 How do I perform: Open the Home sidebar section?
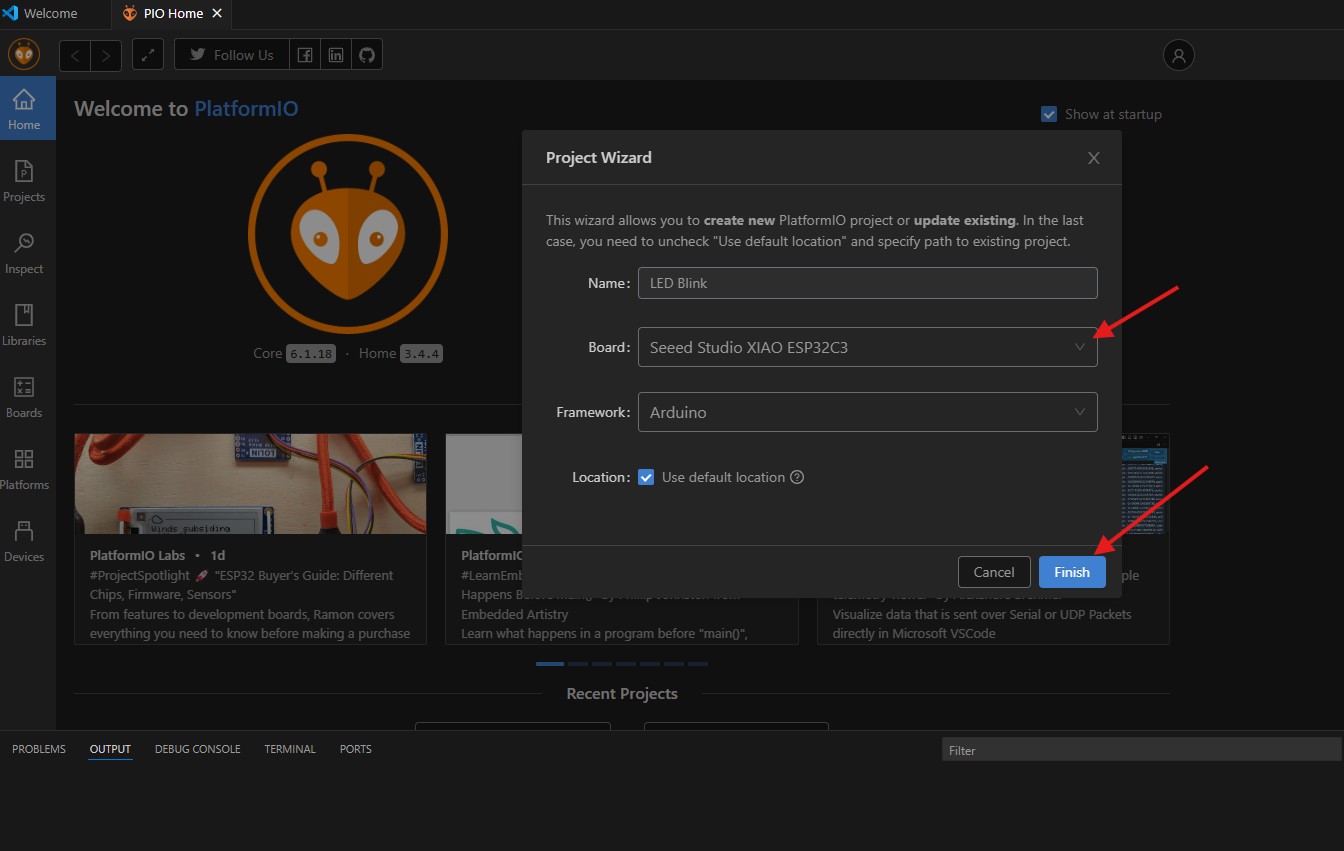tap(24, 109)
